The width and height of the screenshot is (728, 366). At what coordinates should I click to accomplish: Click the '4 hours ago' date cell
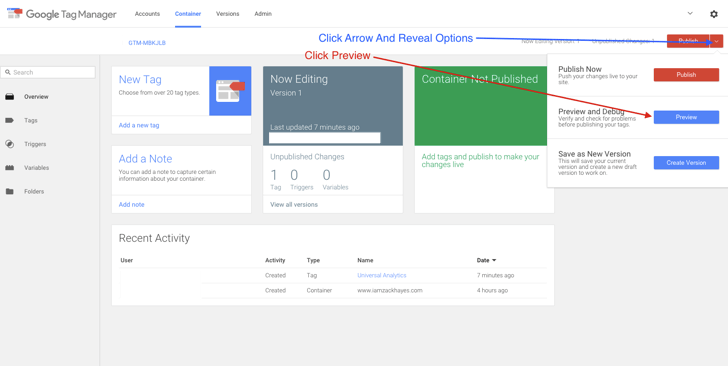492,290
